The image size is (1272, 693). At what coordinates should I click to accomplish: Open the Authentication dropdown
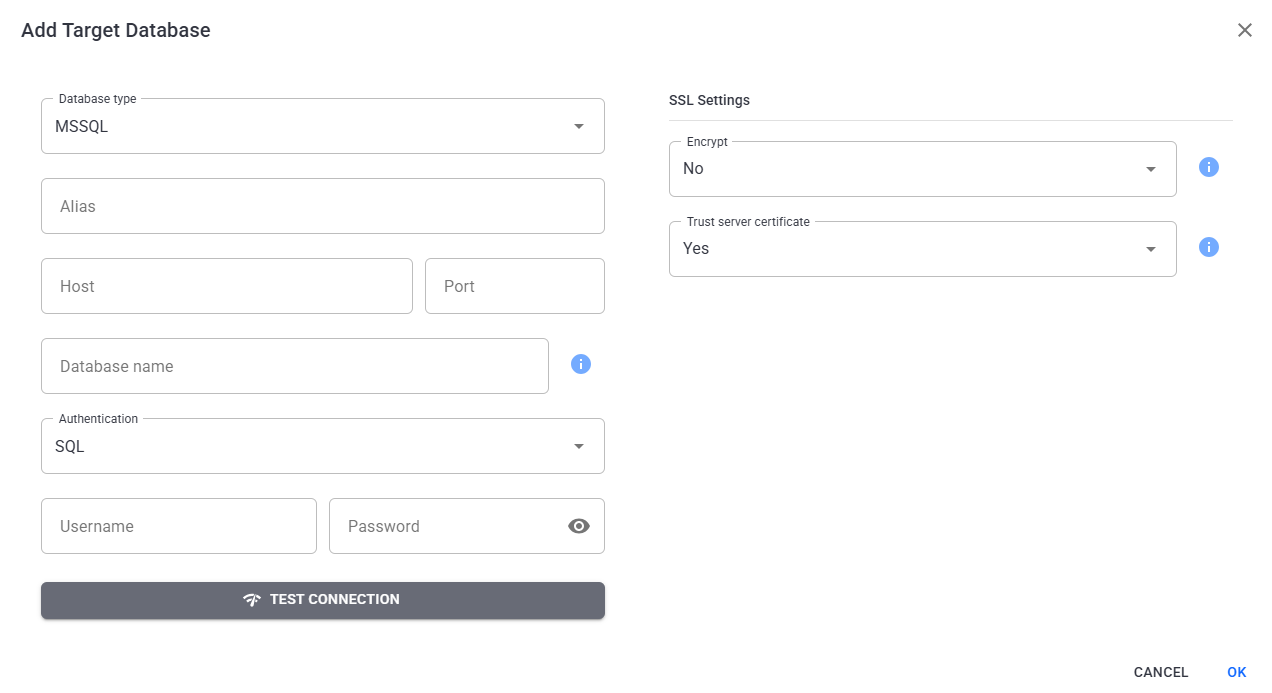[x=323, y=446]
